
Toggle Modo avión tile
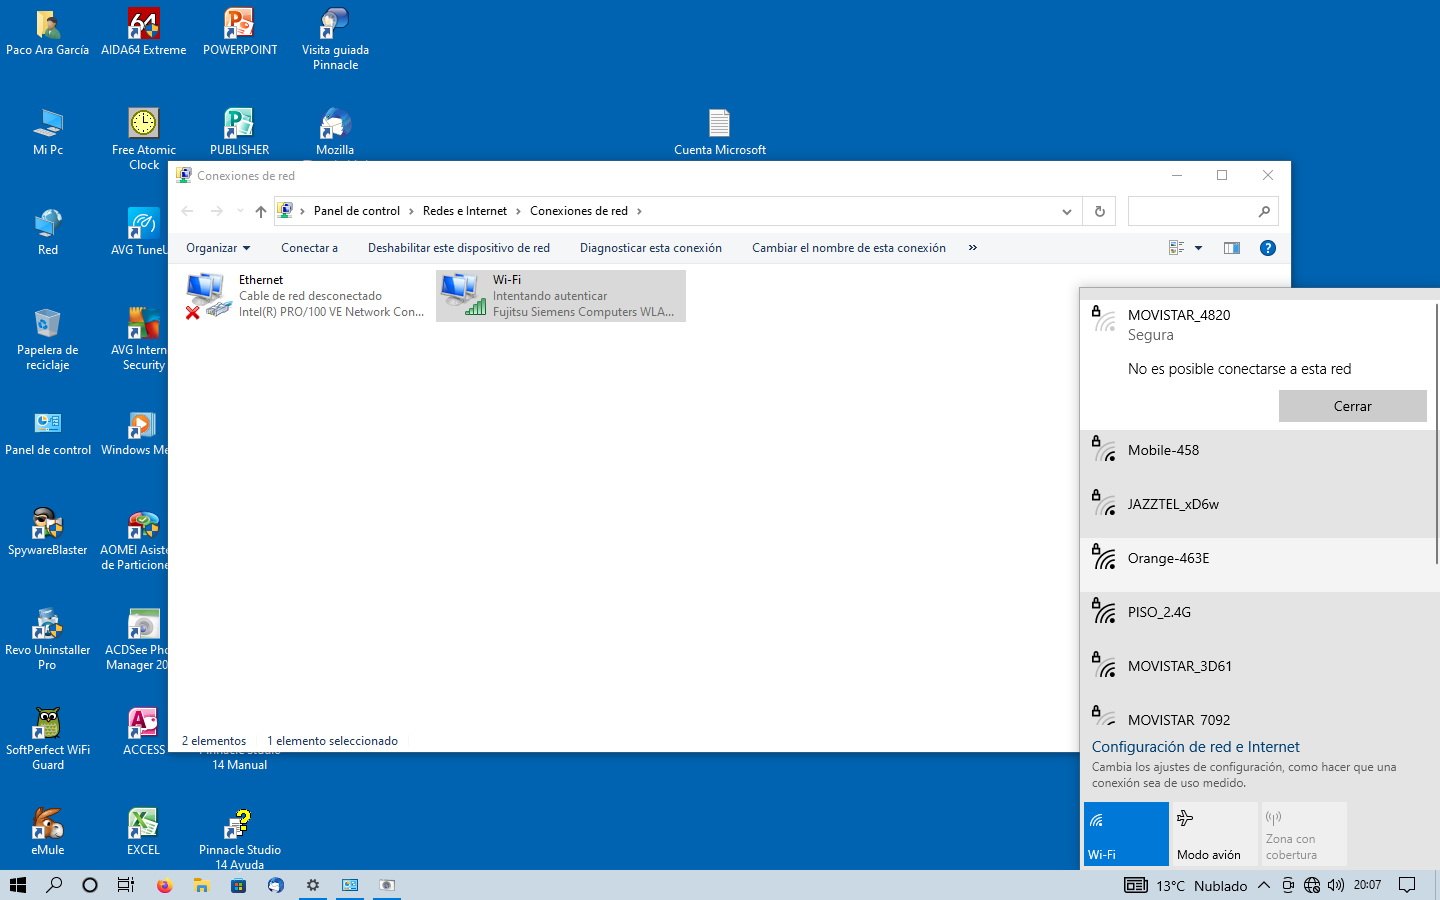[1215, 834]
